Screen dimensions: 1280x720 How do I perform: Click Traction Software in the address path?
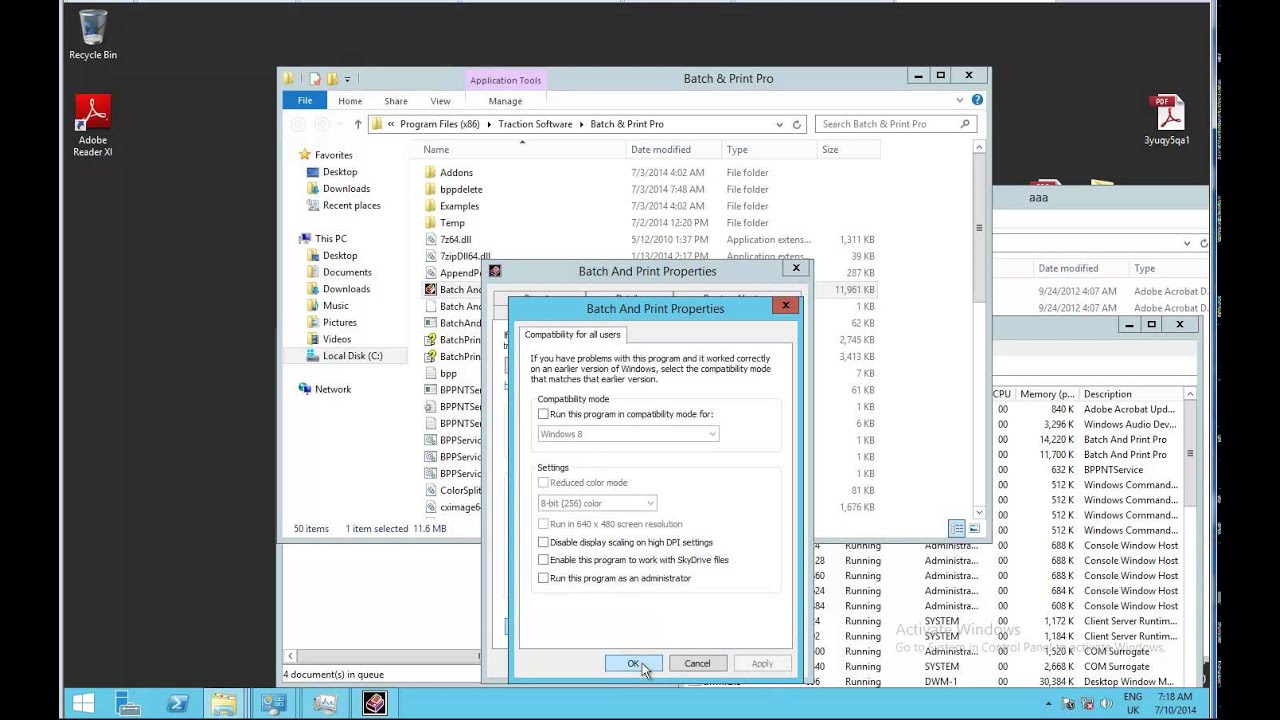pyautogui.click(x=535, y=124)
